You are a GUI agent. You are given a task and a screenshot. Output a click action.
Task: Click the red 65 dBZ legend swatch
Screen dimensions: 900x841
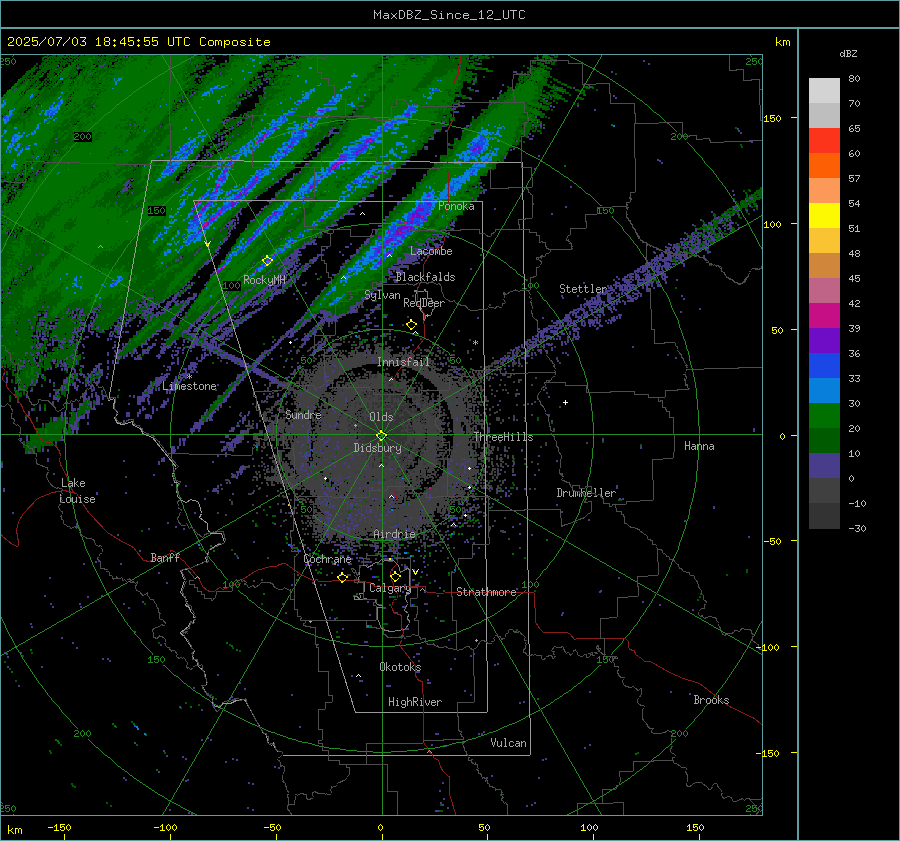point(824,141)
